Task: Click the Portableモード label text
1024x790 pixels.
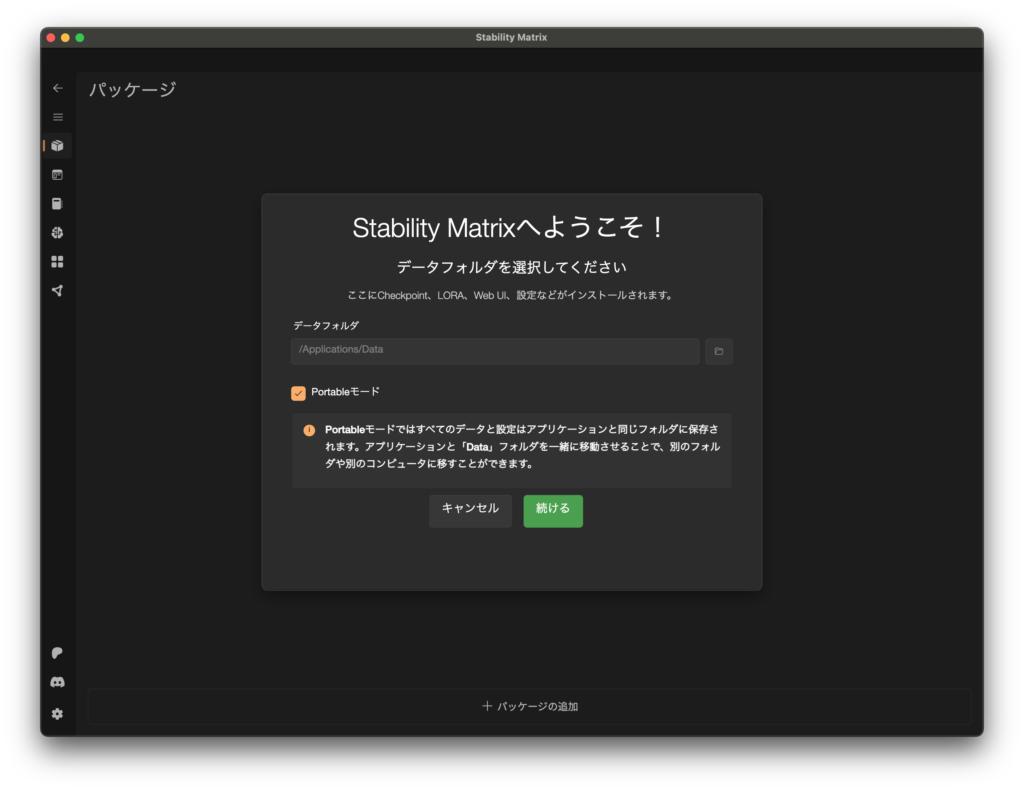Action: coord(345,392)
